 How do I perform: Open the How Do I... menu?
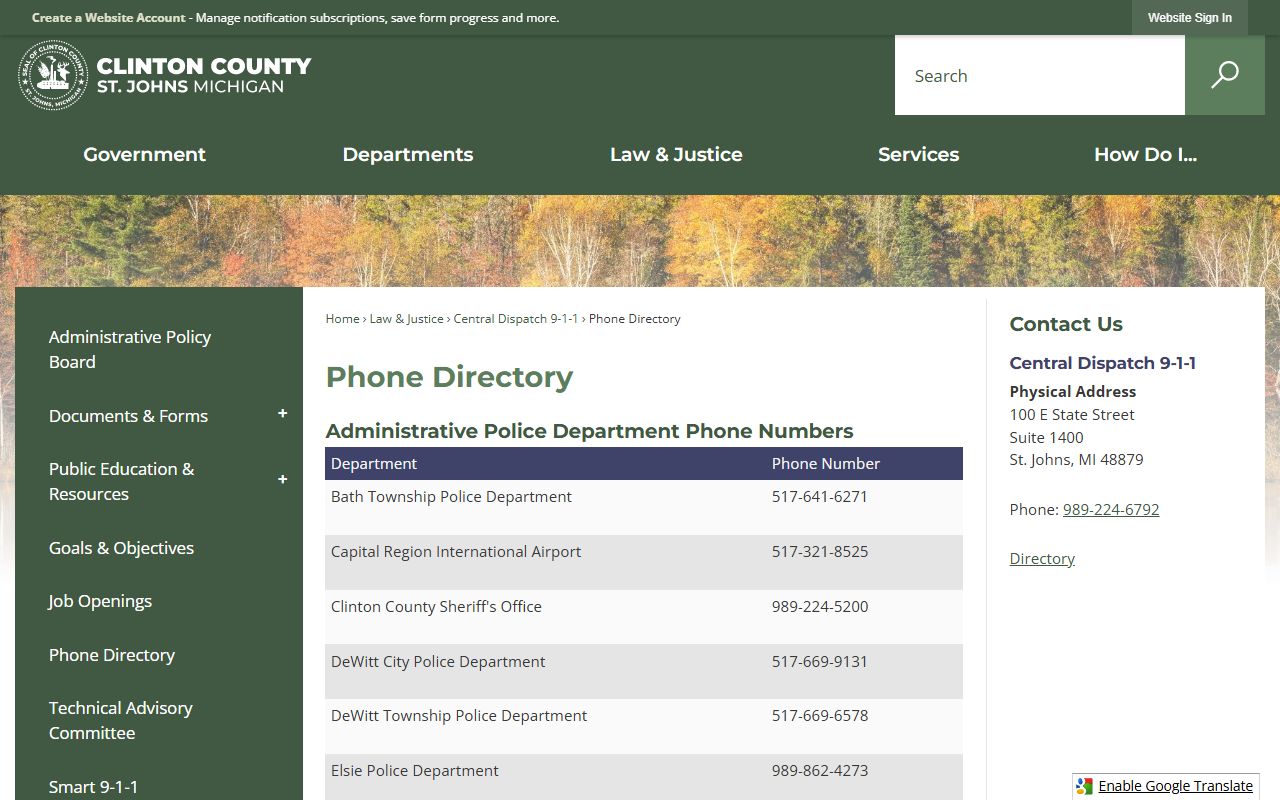point(1145,154)
